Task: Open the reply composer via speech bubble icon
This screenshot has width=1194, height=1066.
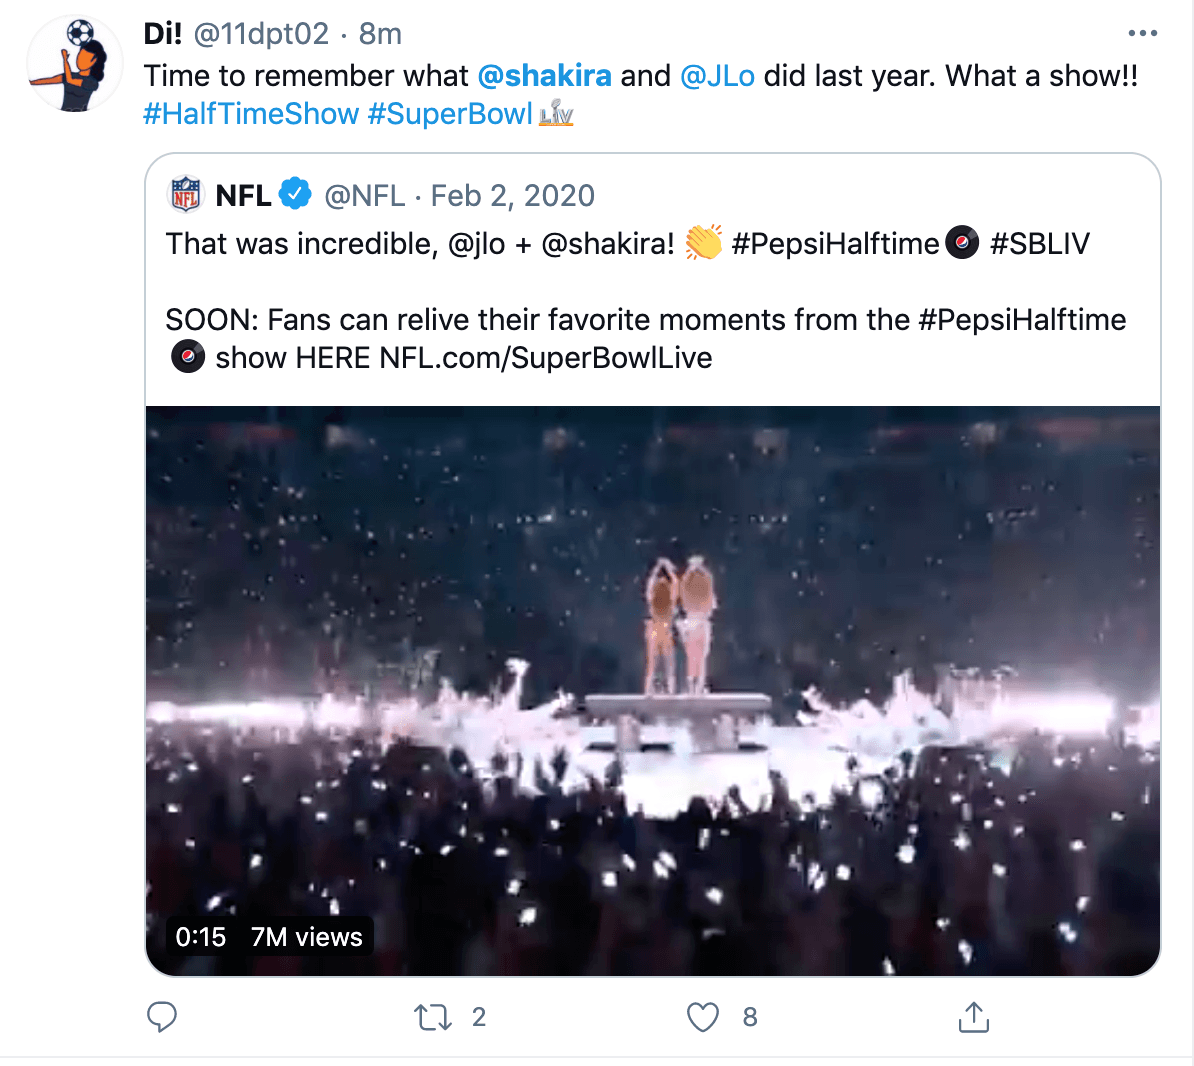Action: coord(163,1017)
